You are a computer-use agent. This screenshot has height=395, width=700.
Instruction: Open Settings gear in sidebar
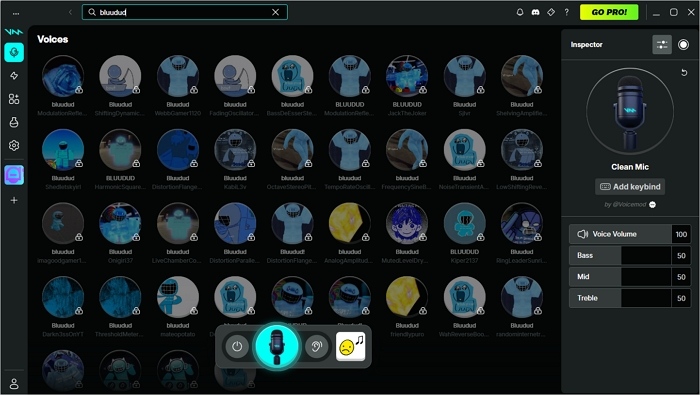coord(14,146)
